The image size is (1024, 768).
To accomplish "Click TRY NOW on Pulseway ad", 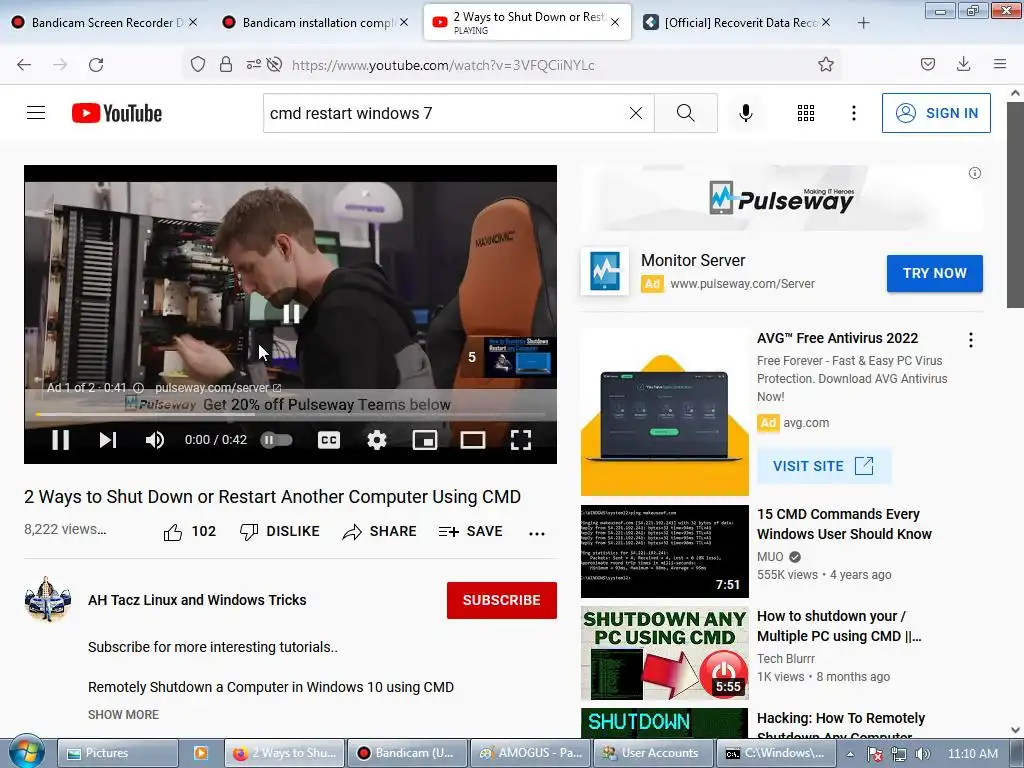I will pos(935,273).
